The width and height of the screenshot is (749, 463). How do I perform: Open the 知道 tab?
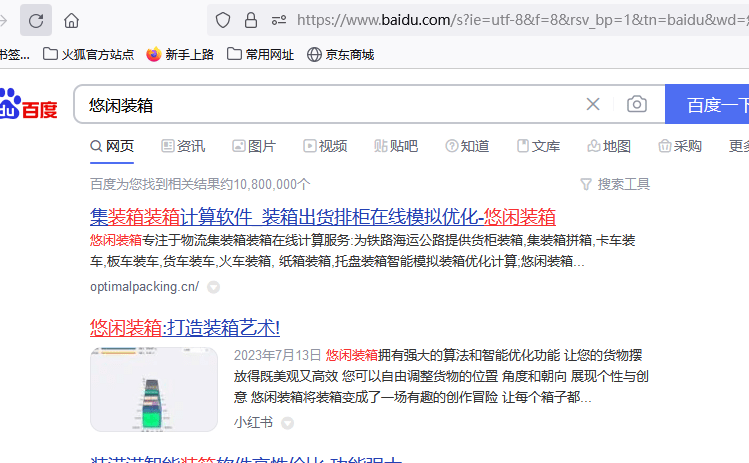tap(467, 146)
